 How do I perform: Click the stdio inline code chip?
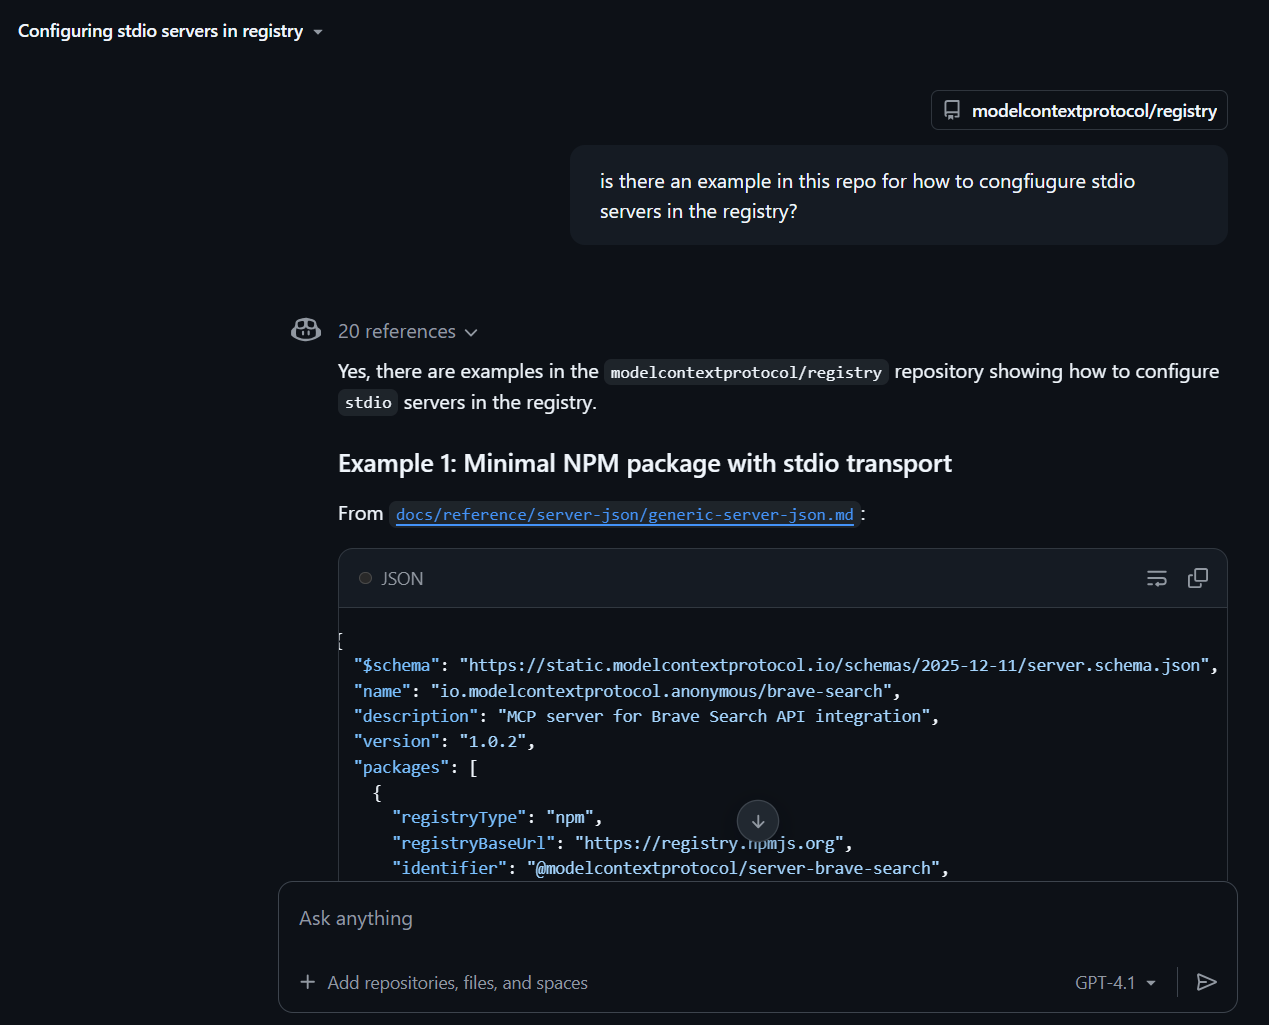click(x=367, y=402)
